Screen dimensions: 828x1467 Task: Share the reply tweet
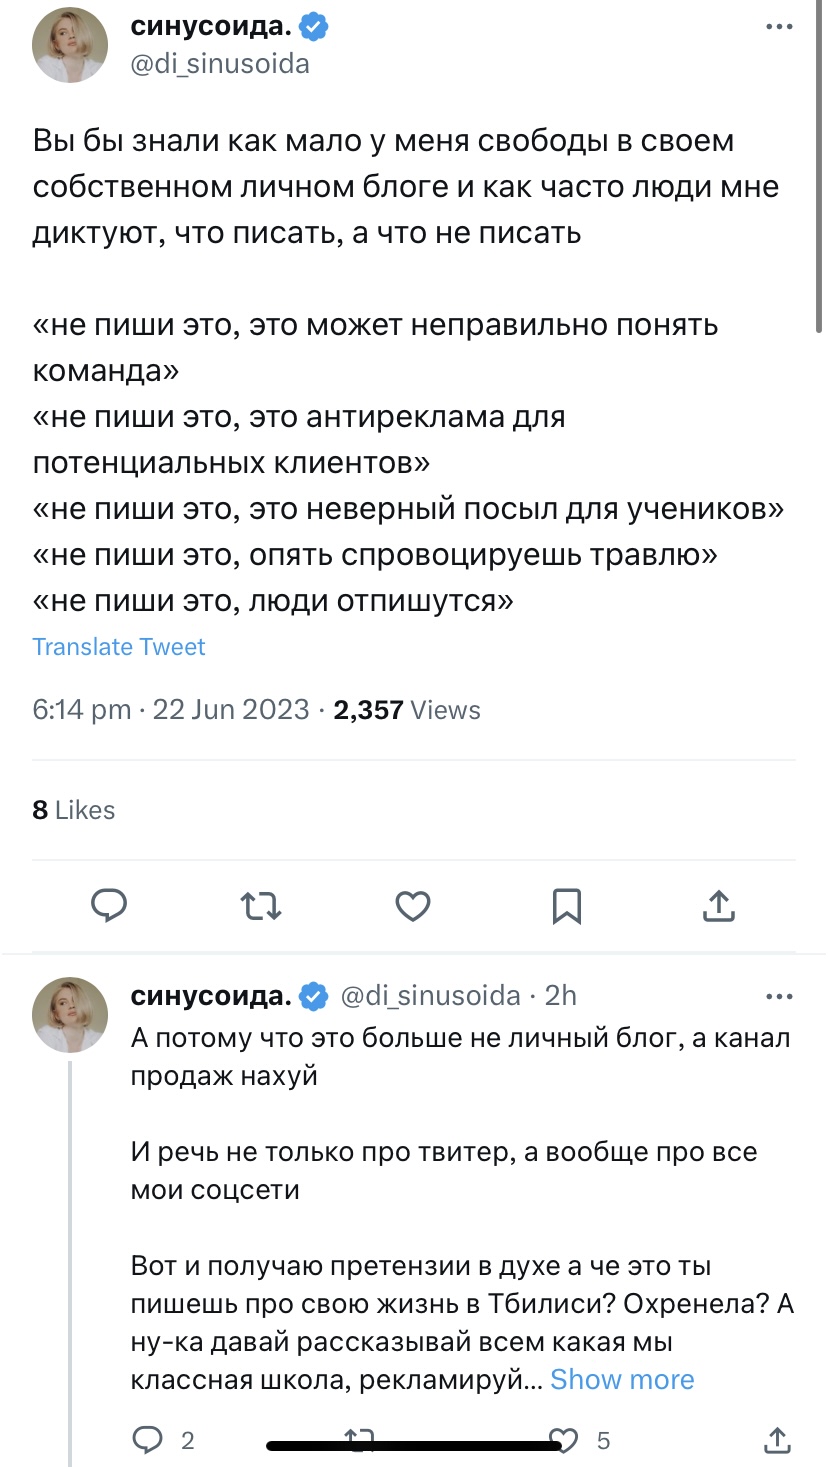[x=778, y=1440]
